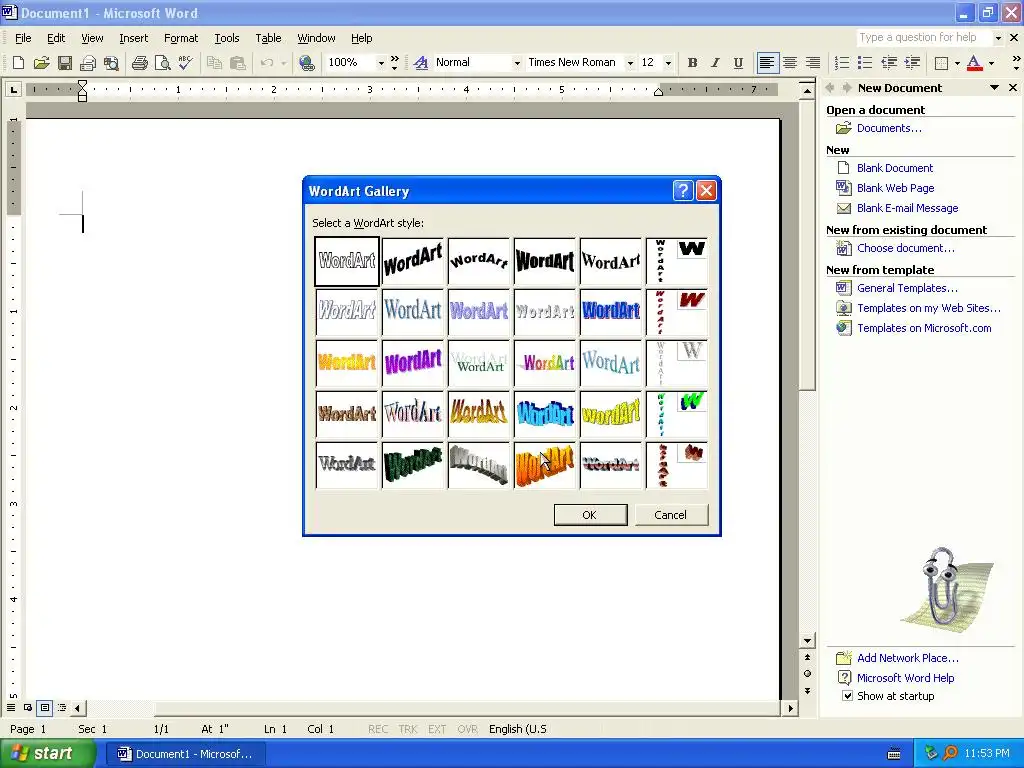This screenshot has height=768, width=1024.
Task: Click the Increase Indent icon
Action: 912,63
